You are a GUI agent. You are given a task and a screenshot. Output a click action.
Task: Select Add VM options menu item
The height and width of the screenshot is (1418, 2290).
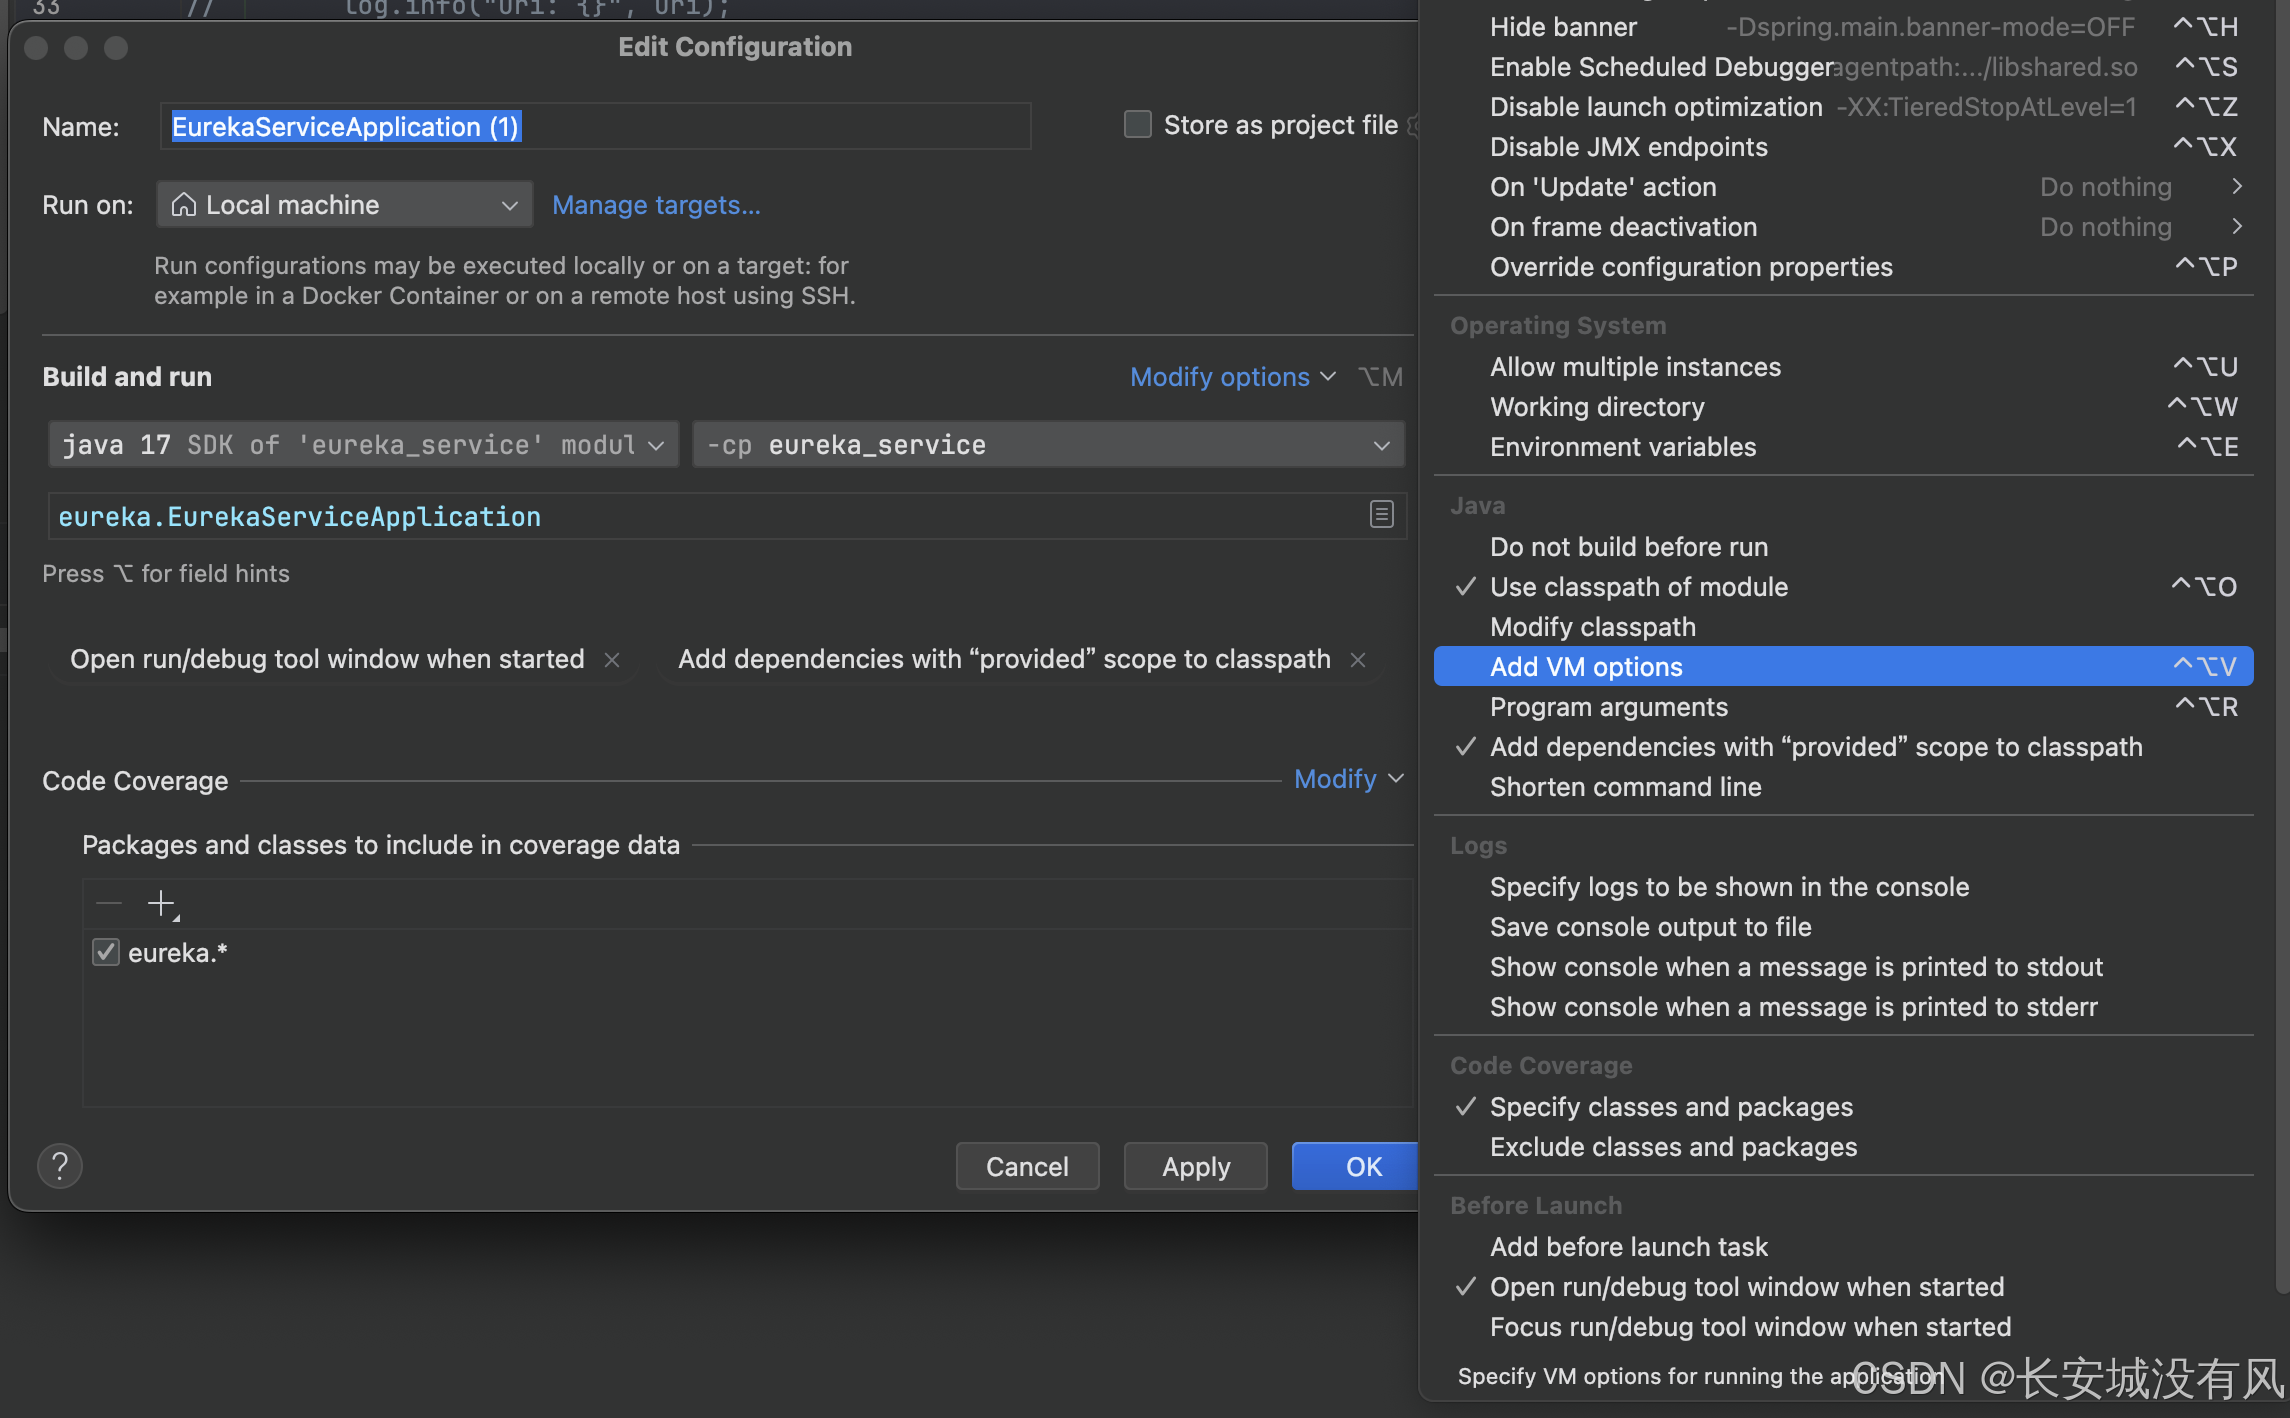tap(1843, 667)
